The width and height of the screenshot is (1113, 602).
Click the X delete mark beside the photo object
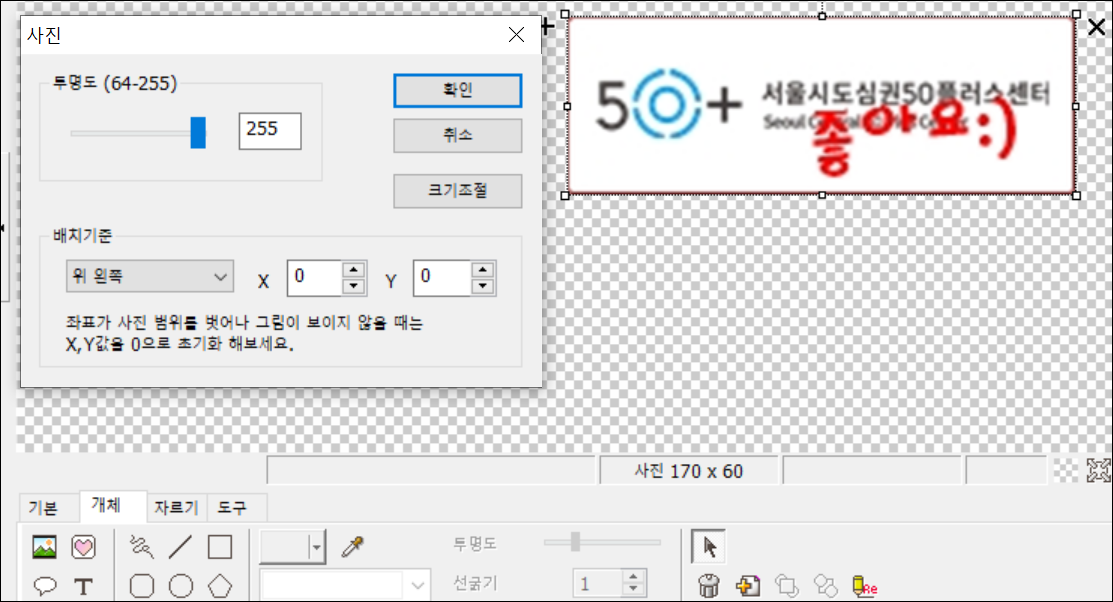pyautogui.click(x=1097, y=27)
